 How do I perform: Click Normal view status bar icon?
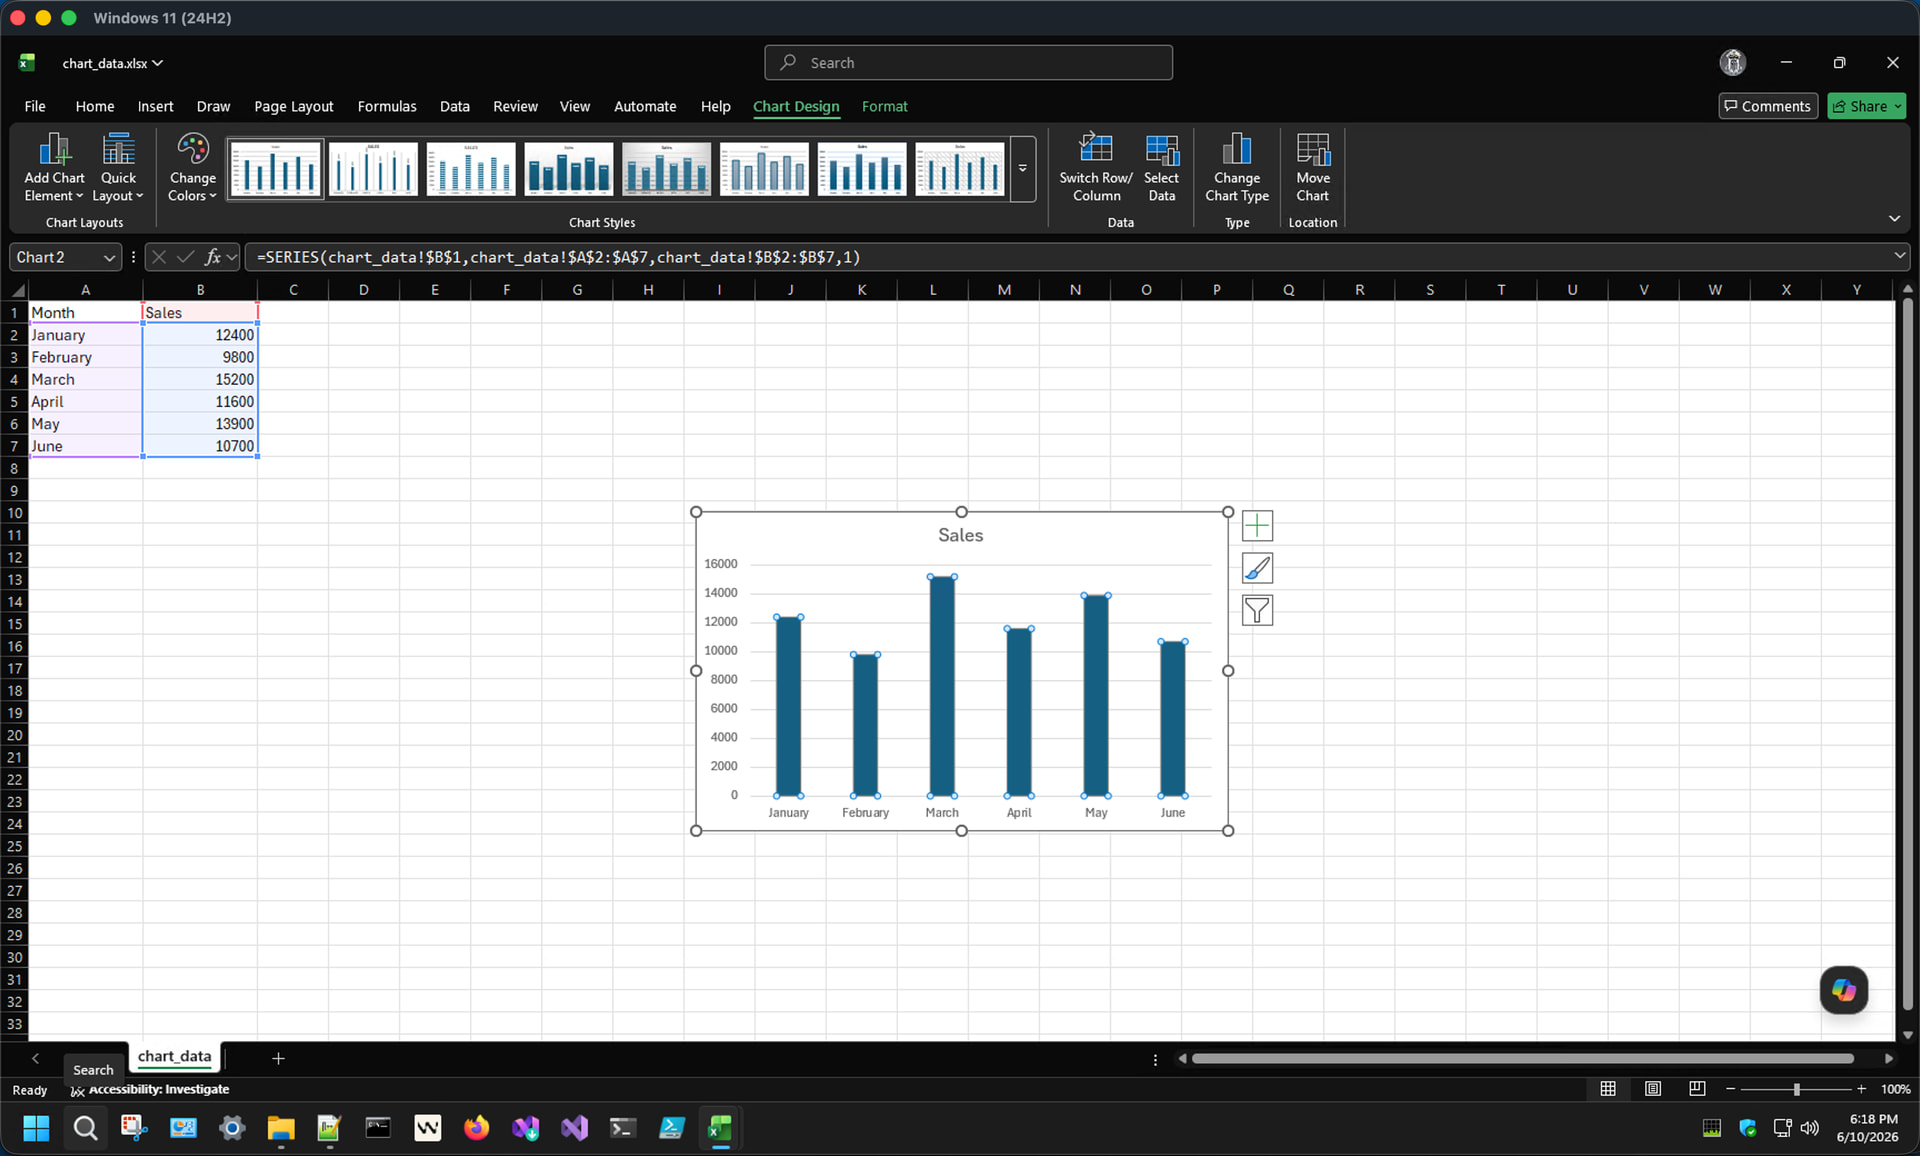1608,1089
